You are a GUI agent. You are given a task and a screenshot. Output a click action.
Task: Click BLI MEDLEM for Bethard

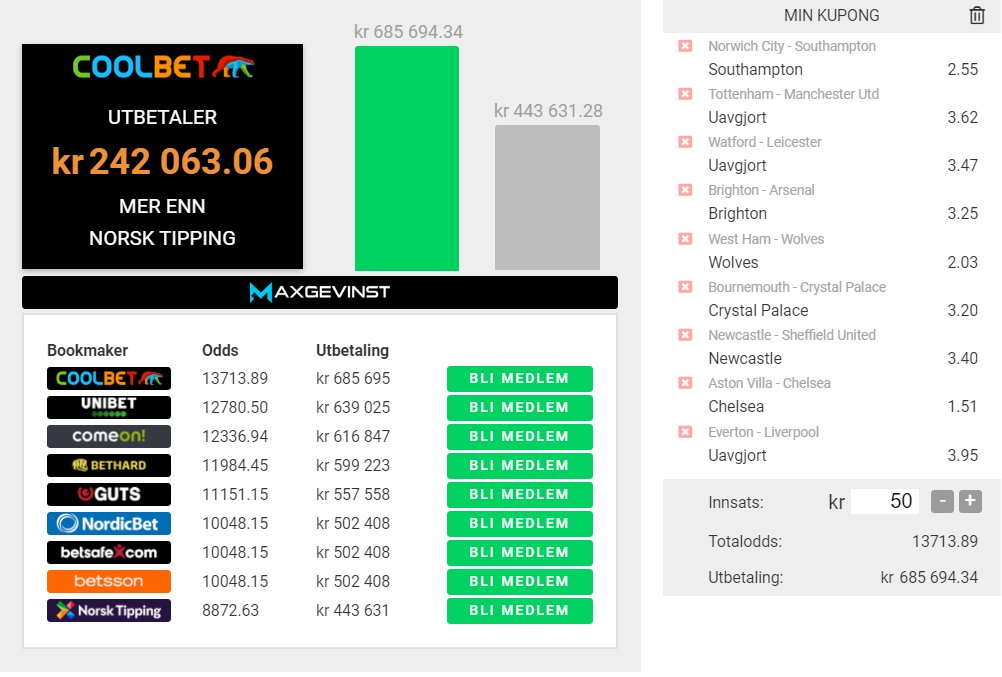pyautogui.click(x=520, y=465)
